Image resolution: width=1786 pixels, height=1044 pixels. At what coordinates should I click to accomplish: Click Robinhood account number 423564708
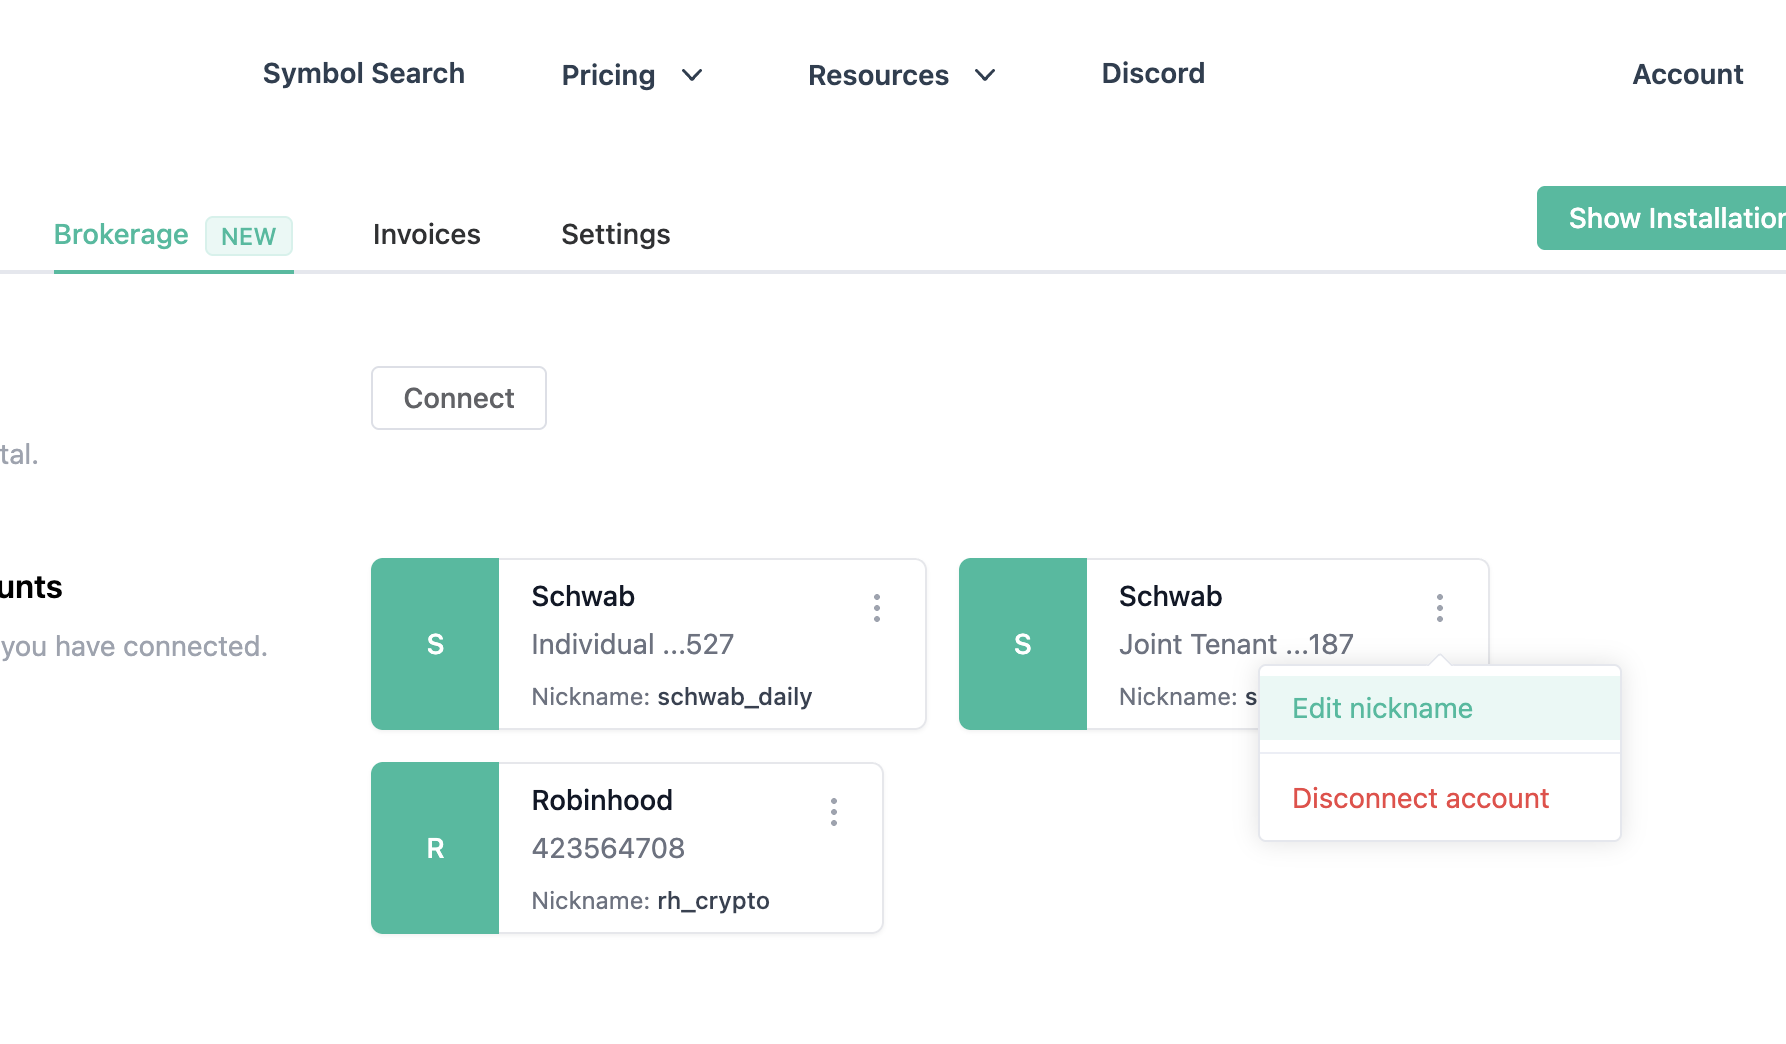(x=608, y=848)
